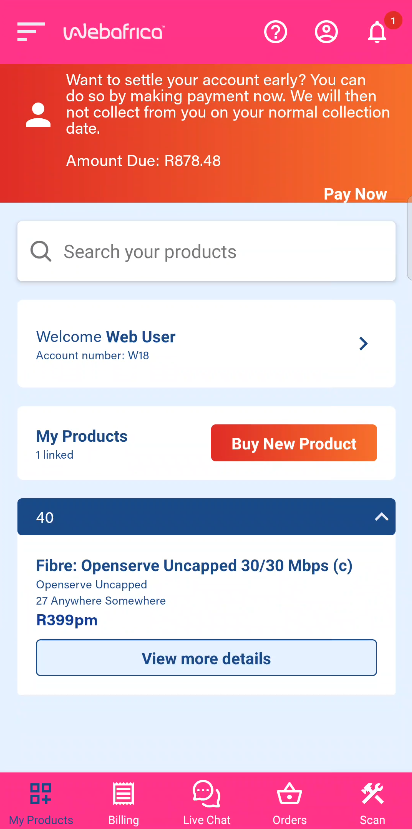Collapse the product group 40
Viewport: 412px width, 829px height.
[381, 517]
